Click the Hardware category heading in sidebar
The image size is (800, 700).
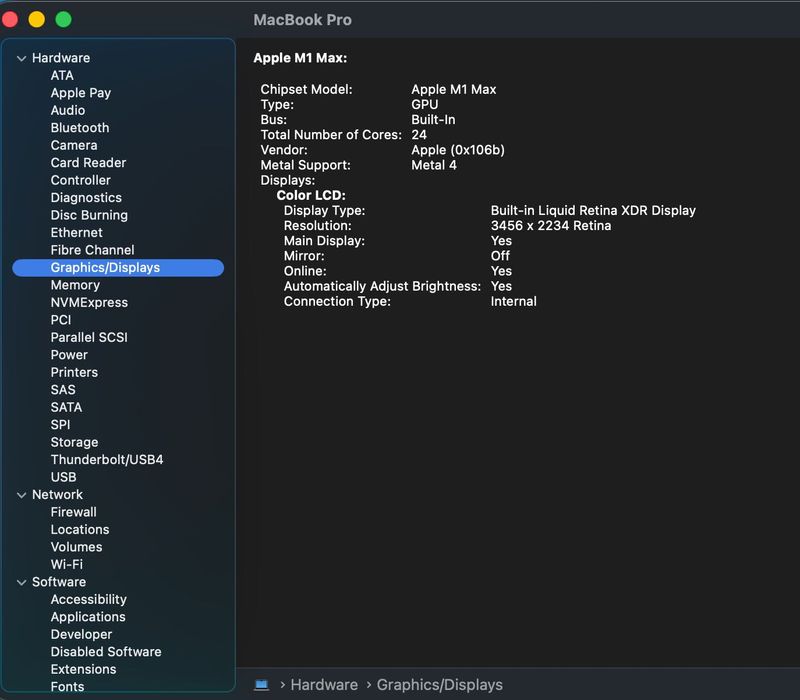(x=61, y=58)
